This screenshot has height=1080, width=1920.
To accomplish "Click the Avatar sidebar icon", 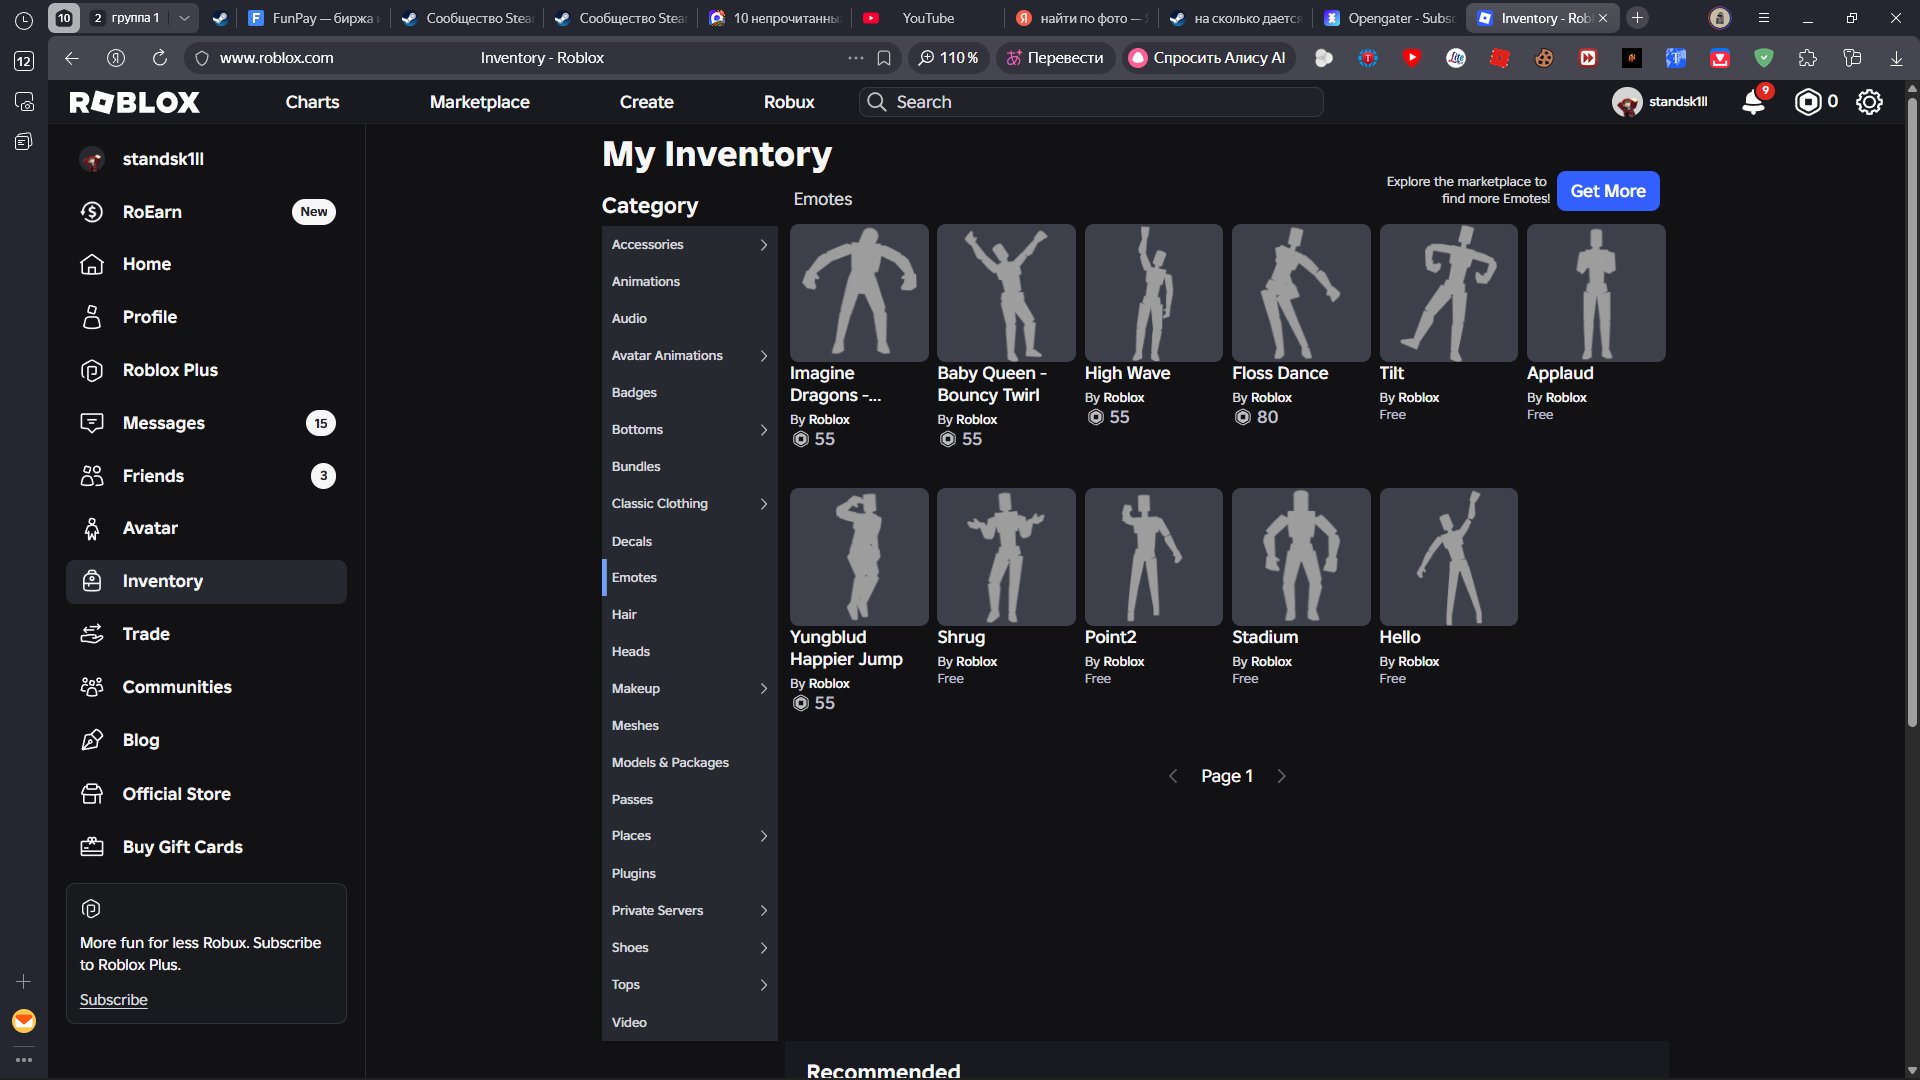I will pos(92,528).
